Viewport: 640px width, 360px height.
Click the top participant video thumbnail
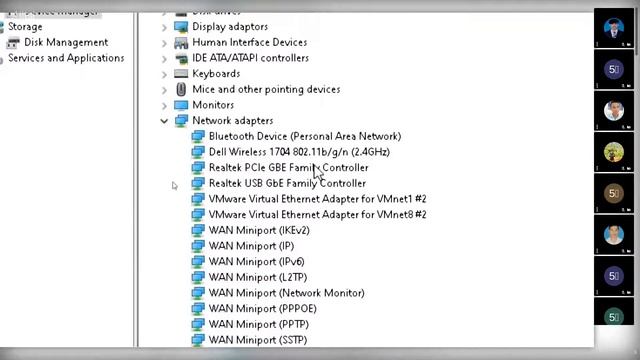[x=614, y=28]
